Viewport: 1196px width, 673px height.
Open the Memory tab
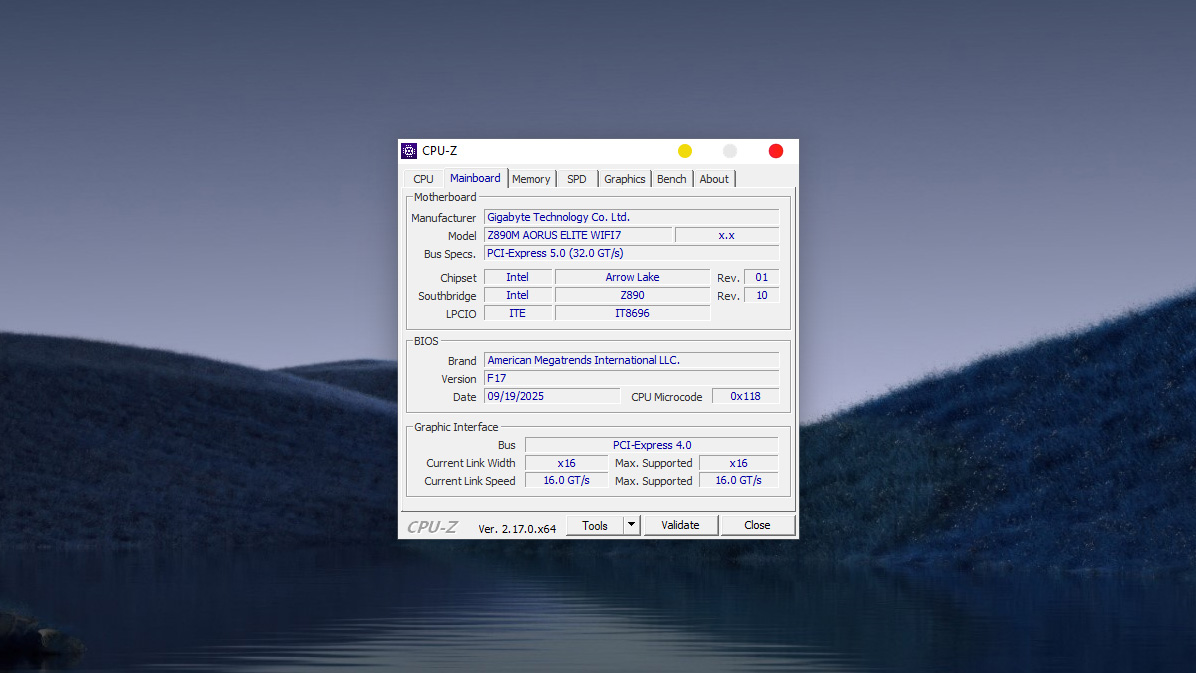[x=531, y=179]
